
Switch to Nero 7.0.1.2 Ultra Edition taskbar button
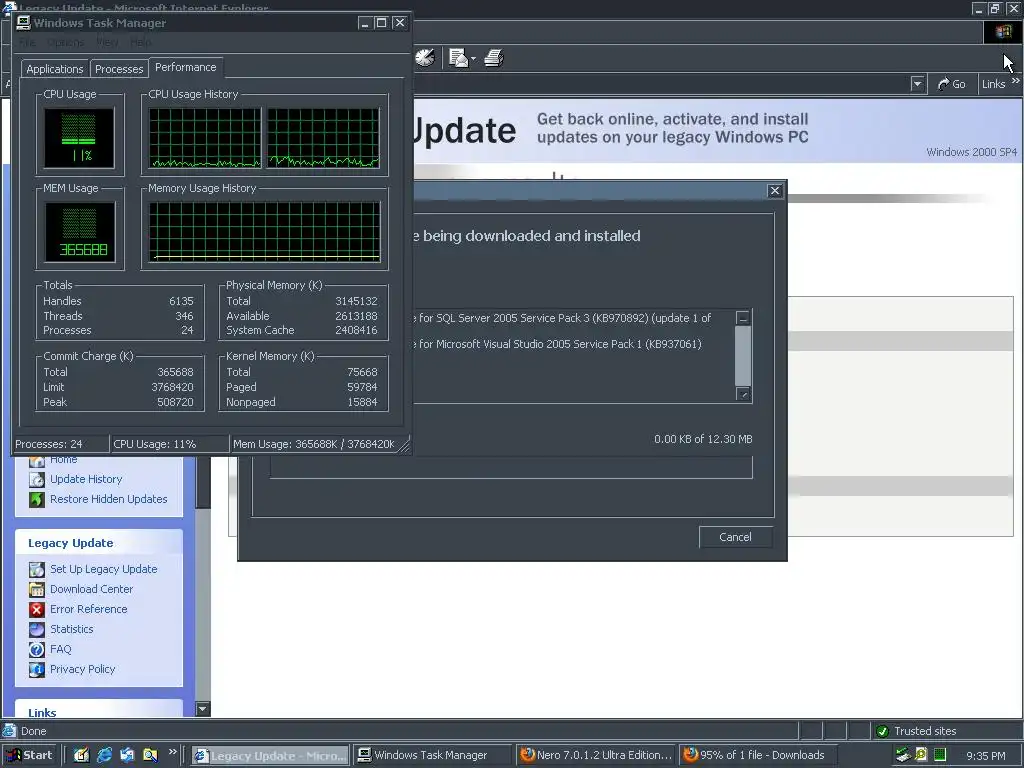[x=596, y=755]
